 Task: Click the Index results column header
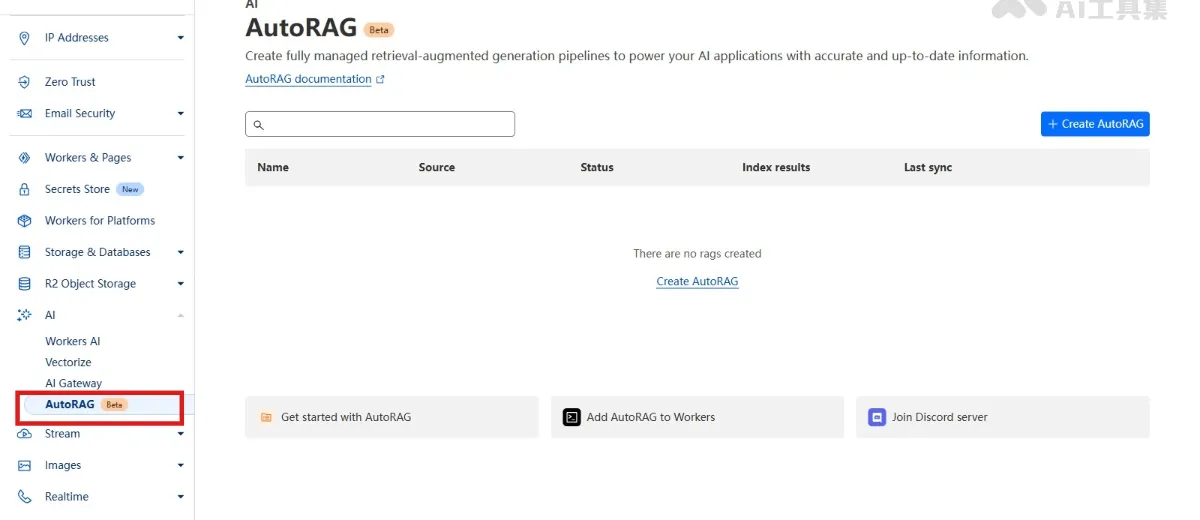(776, 168)
